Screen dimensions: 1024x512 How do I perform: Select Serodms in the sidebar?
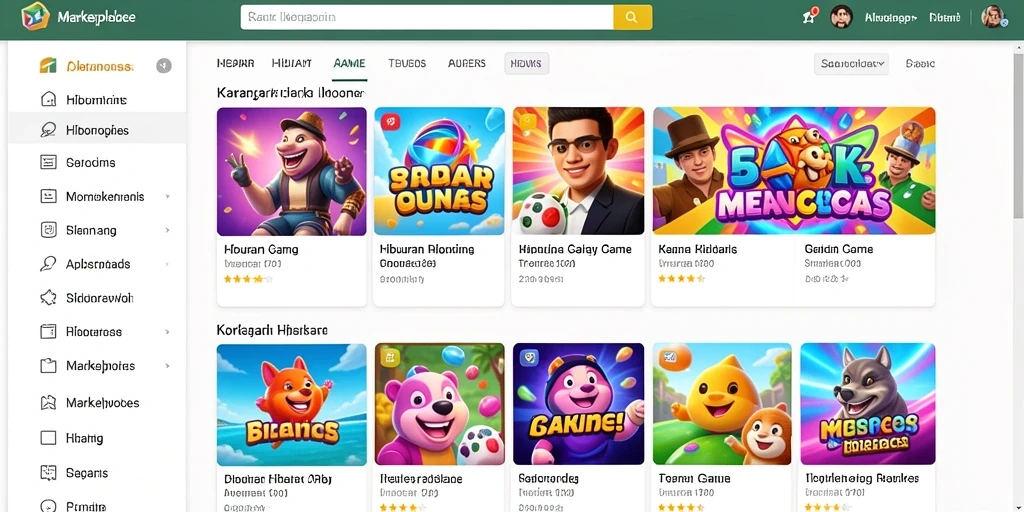(91, 163)
